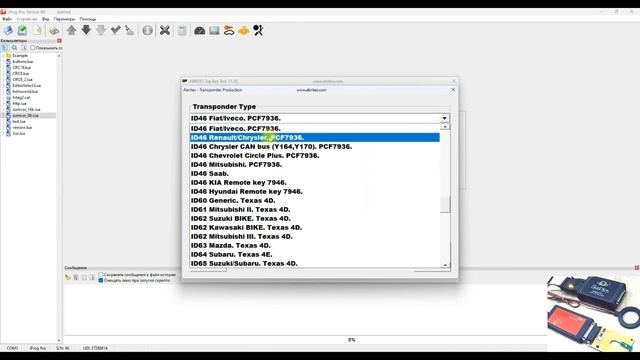
Task: Open the Параметры menu
Action: (64, 19)
